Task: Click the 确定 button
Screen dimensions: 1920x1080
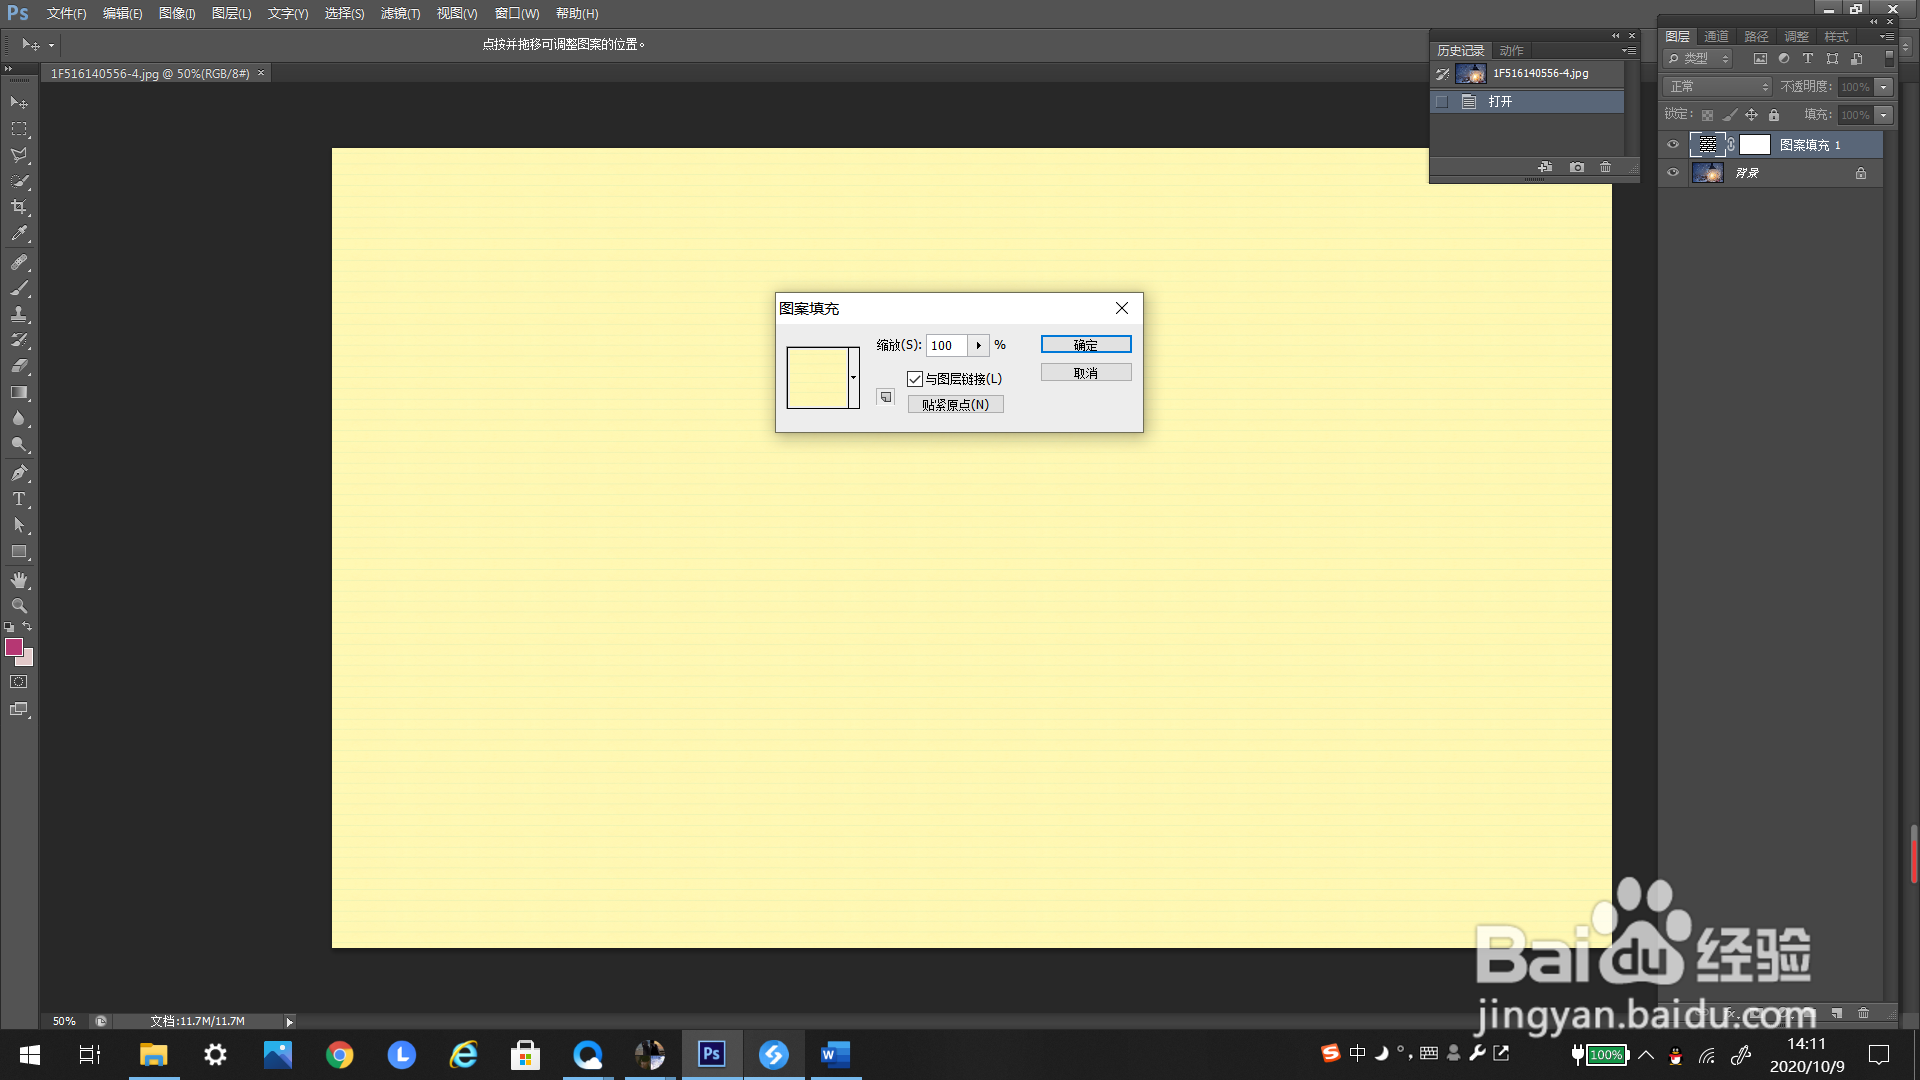Action: coord(1086,344)
